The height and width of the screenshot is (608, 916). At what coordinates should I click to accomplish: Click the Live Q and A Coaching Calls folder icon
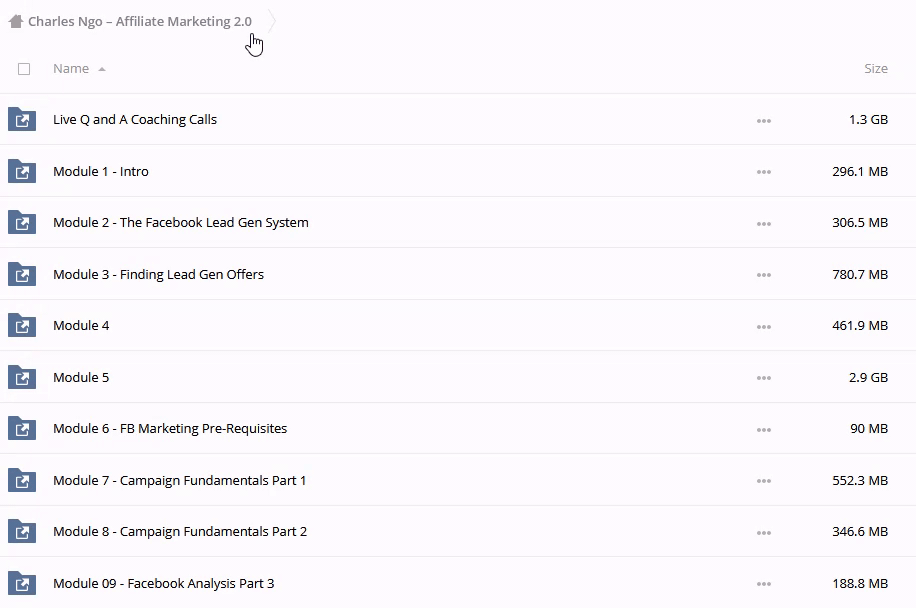(x=22, y=120)
